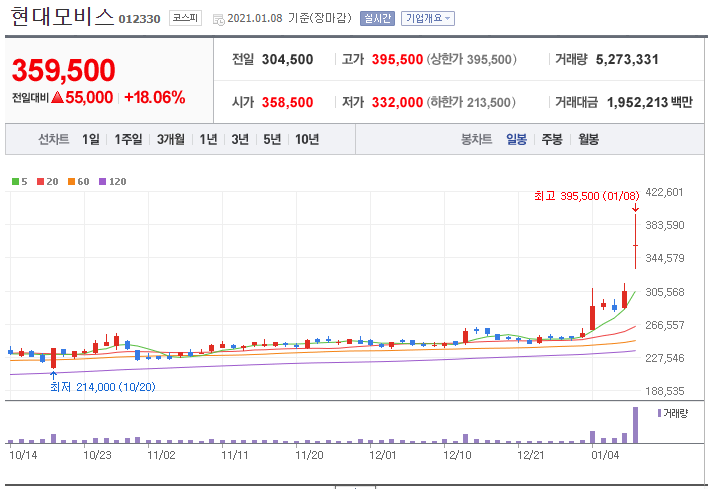Screen dimensions: 708x489
Task: Select the 1주일 line chart tab
Action: coord(128,139)
